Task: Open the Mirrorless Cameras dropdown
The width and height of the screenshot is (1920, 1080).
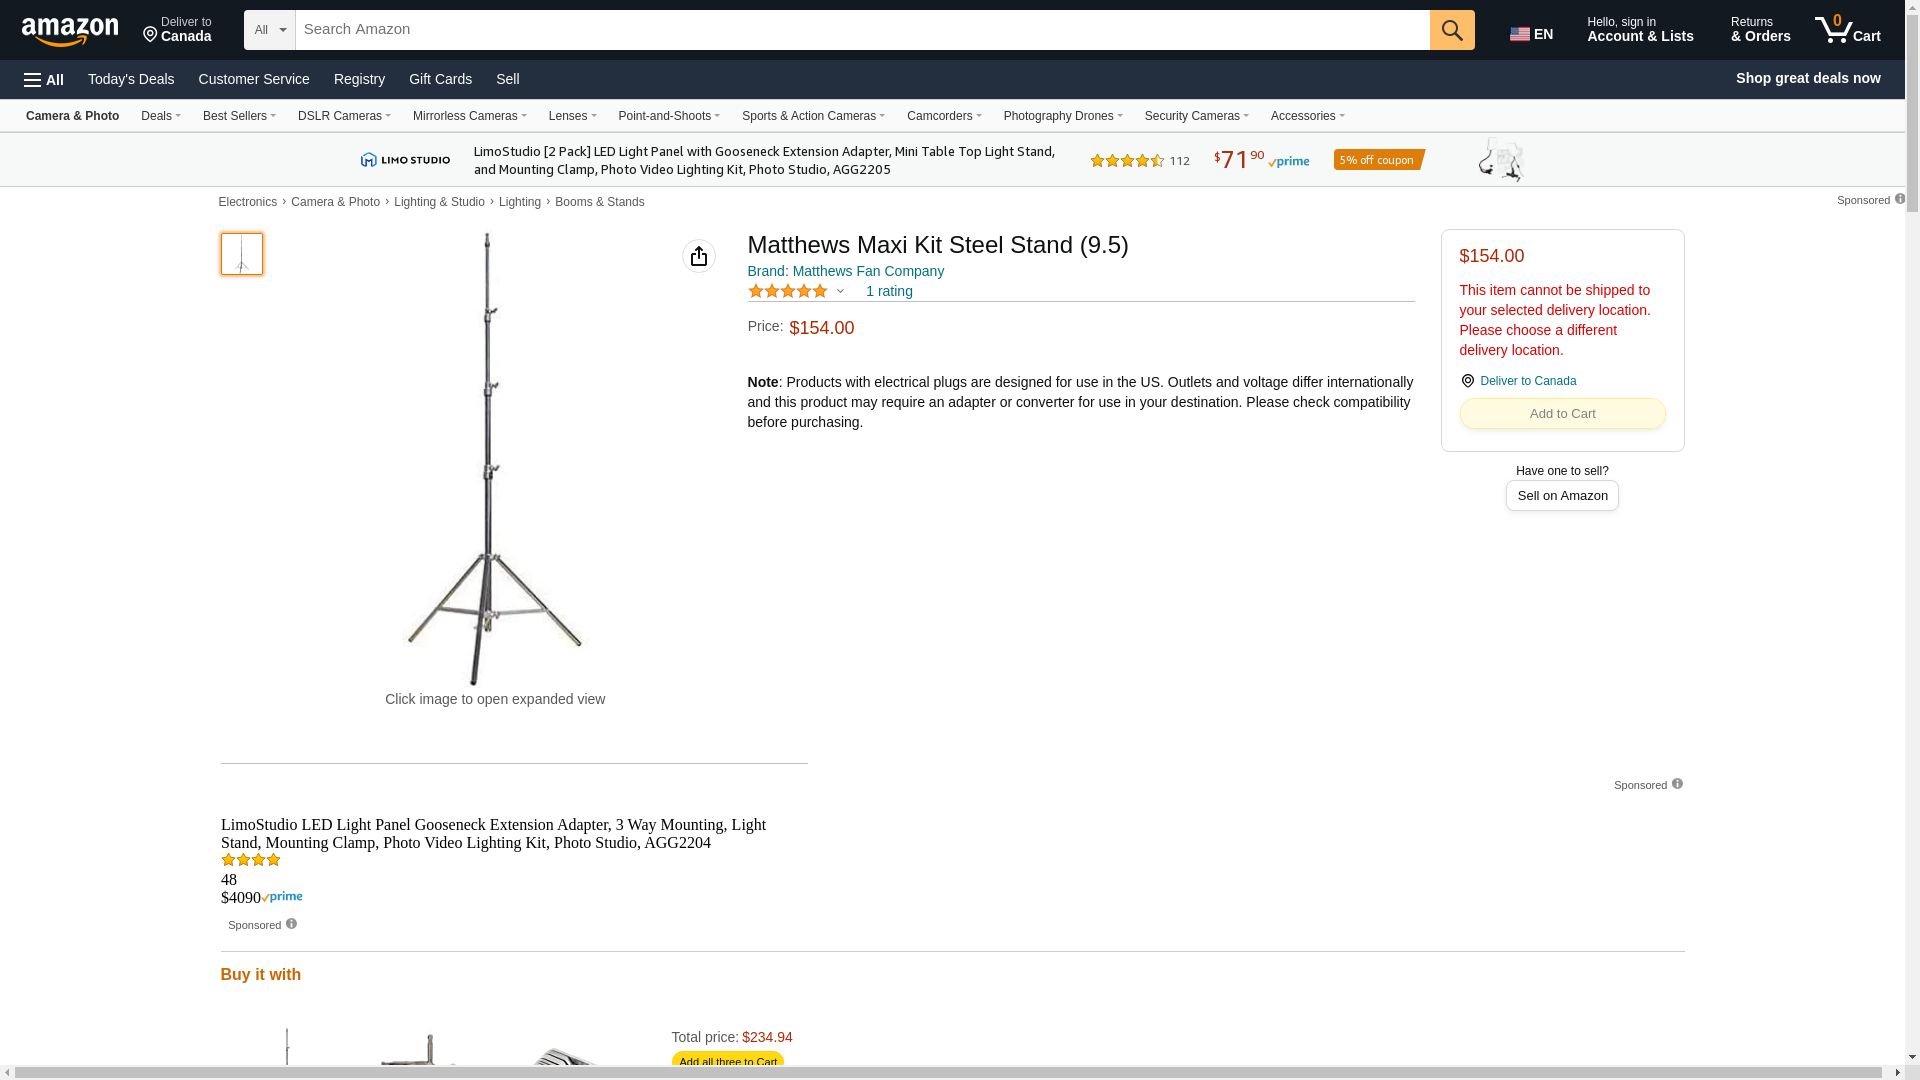Action: 470,116
